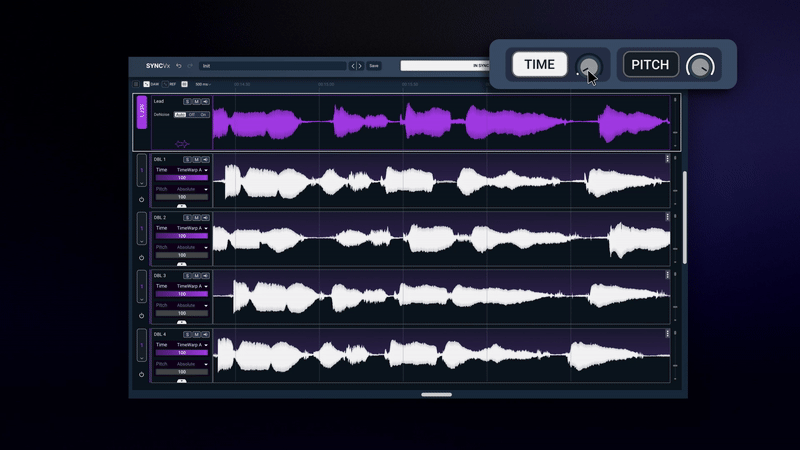Click the PITCH button in overlay
800x450 pixels.
click(x=651, y=64)
